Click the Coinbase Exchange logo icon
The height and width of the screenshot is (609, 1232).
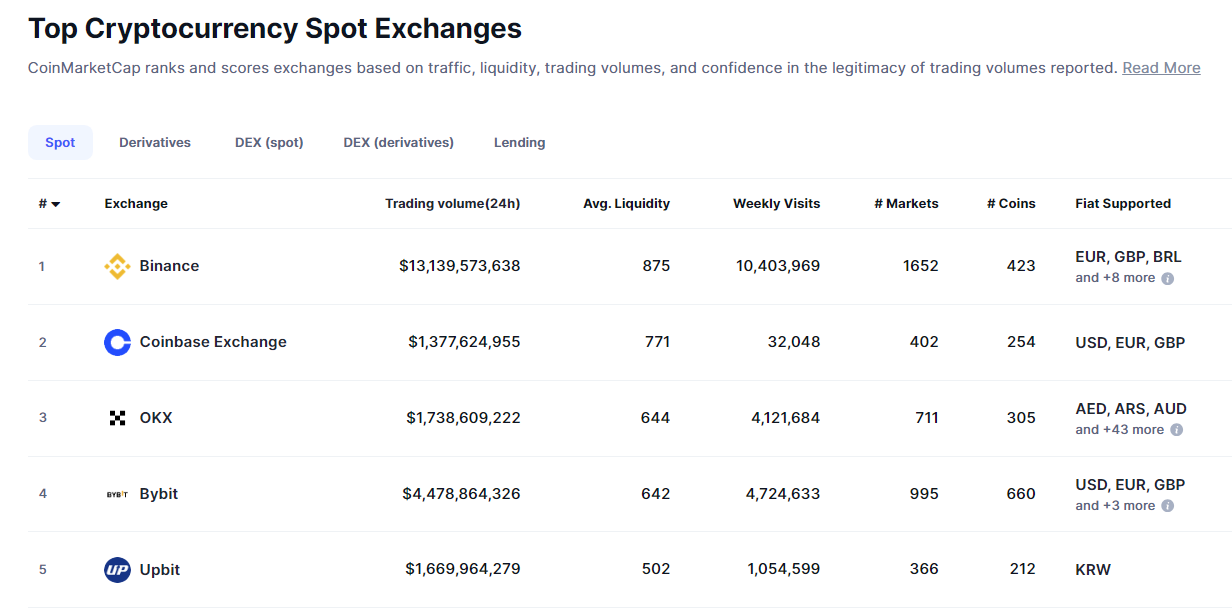click(117, 342)
